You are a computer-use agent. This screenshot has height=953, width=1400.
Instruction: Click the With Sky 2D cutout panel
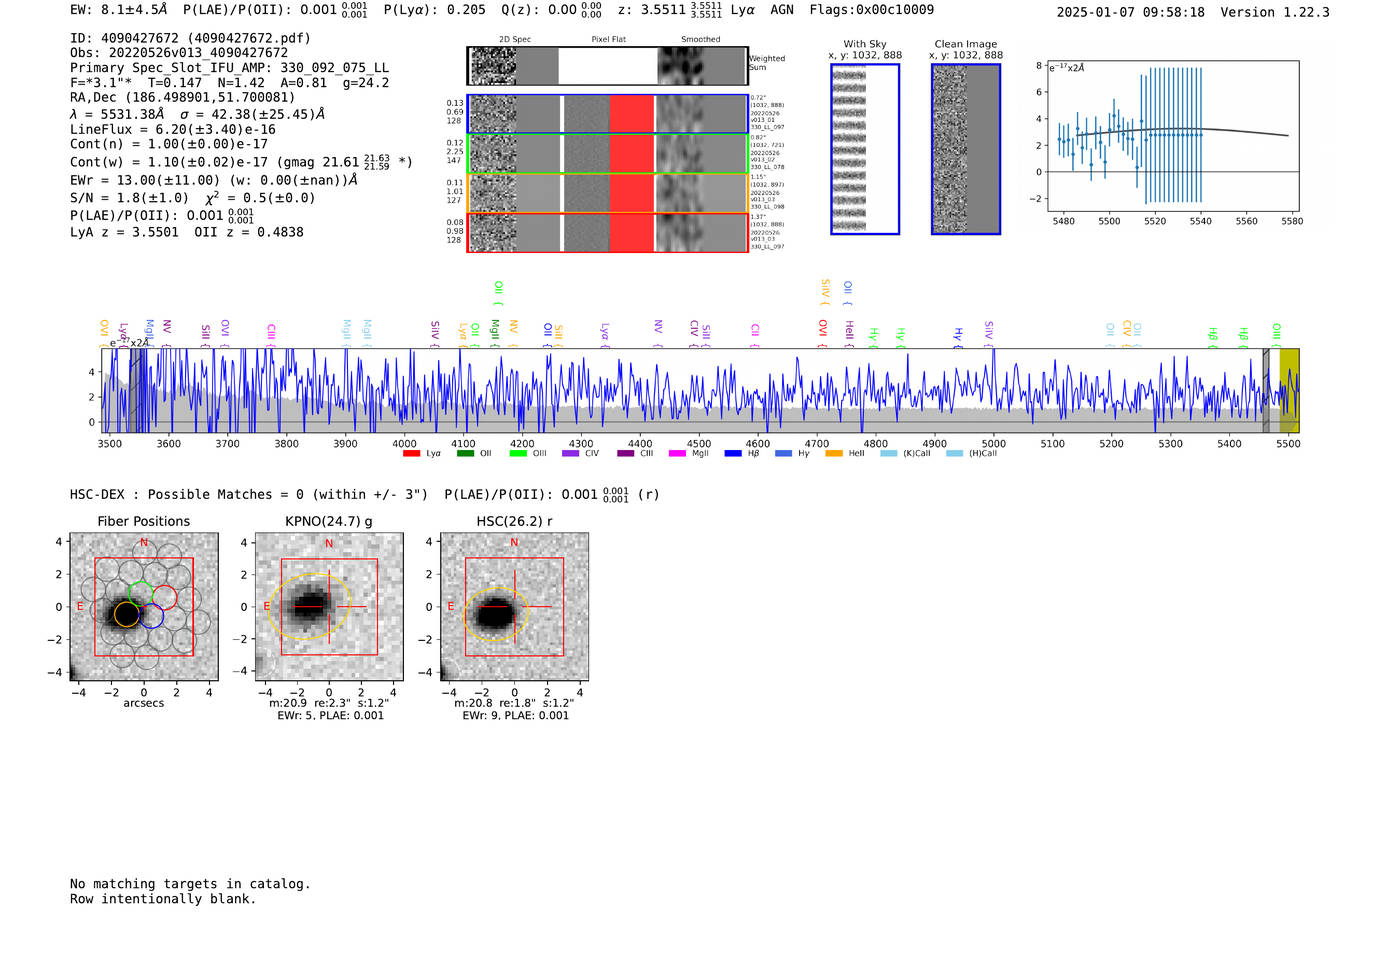[x=865, y=149]
